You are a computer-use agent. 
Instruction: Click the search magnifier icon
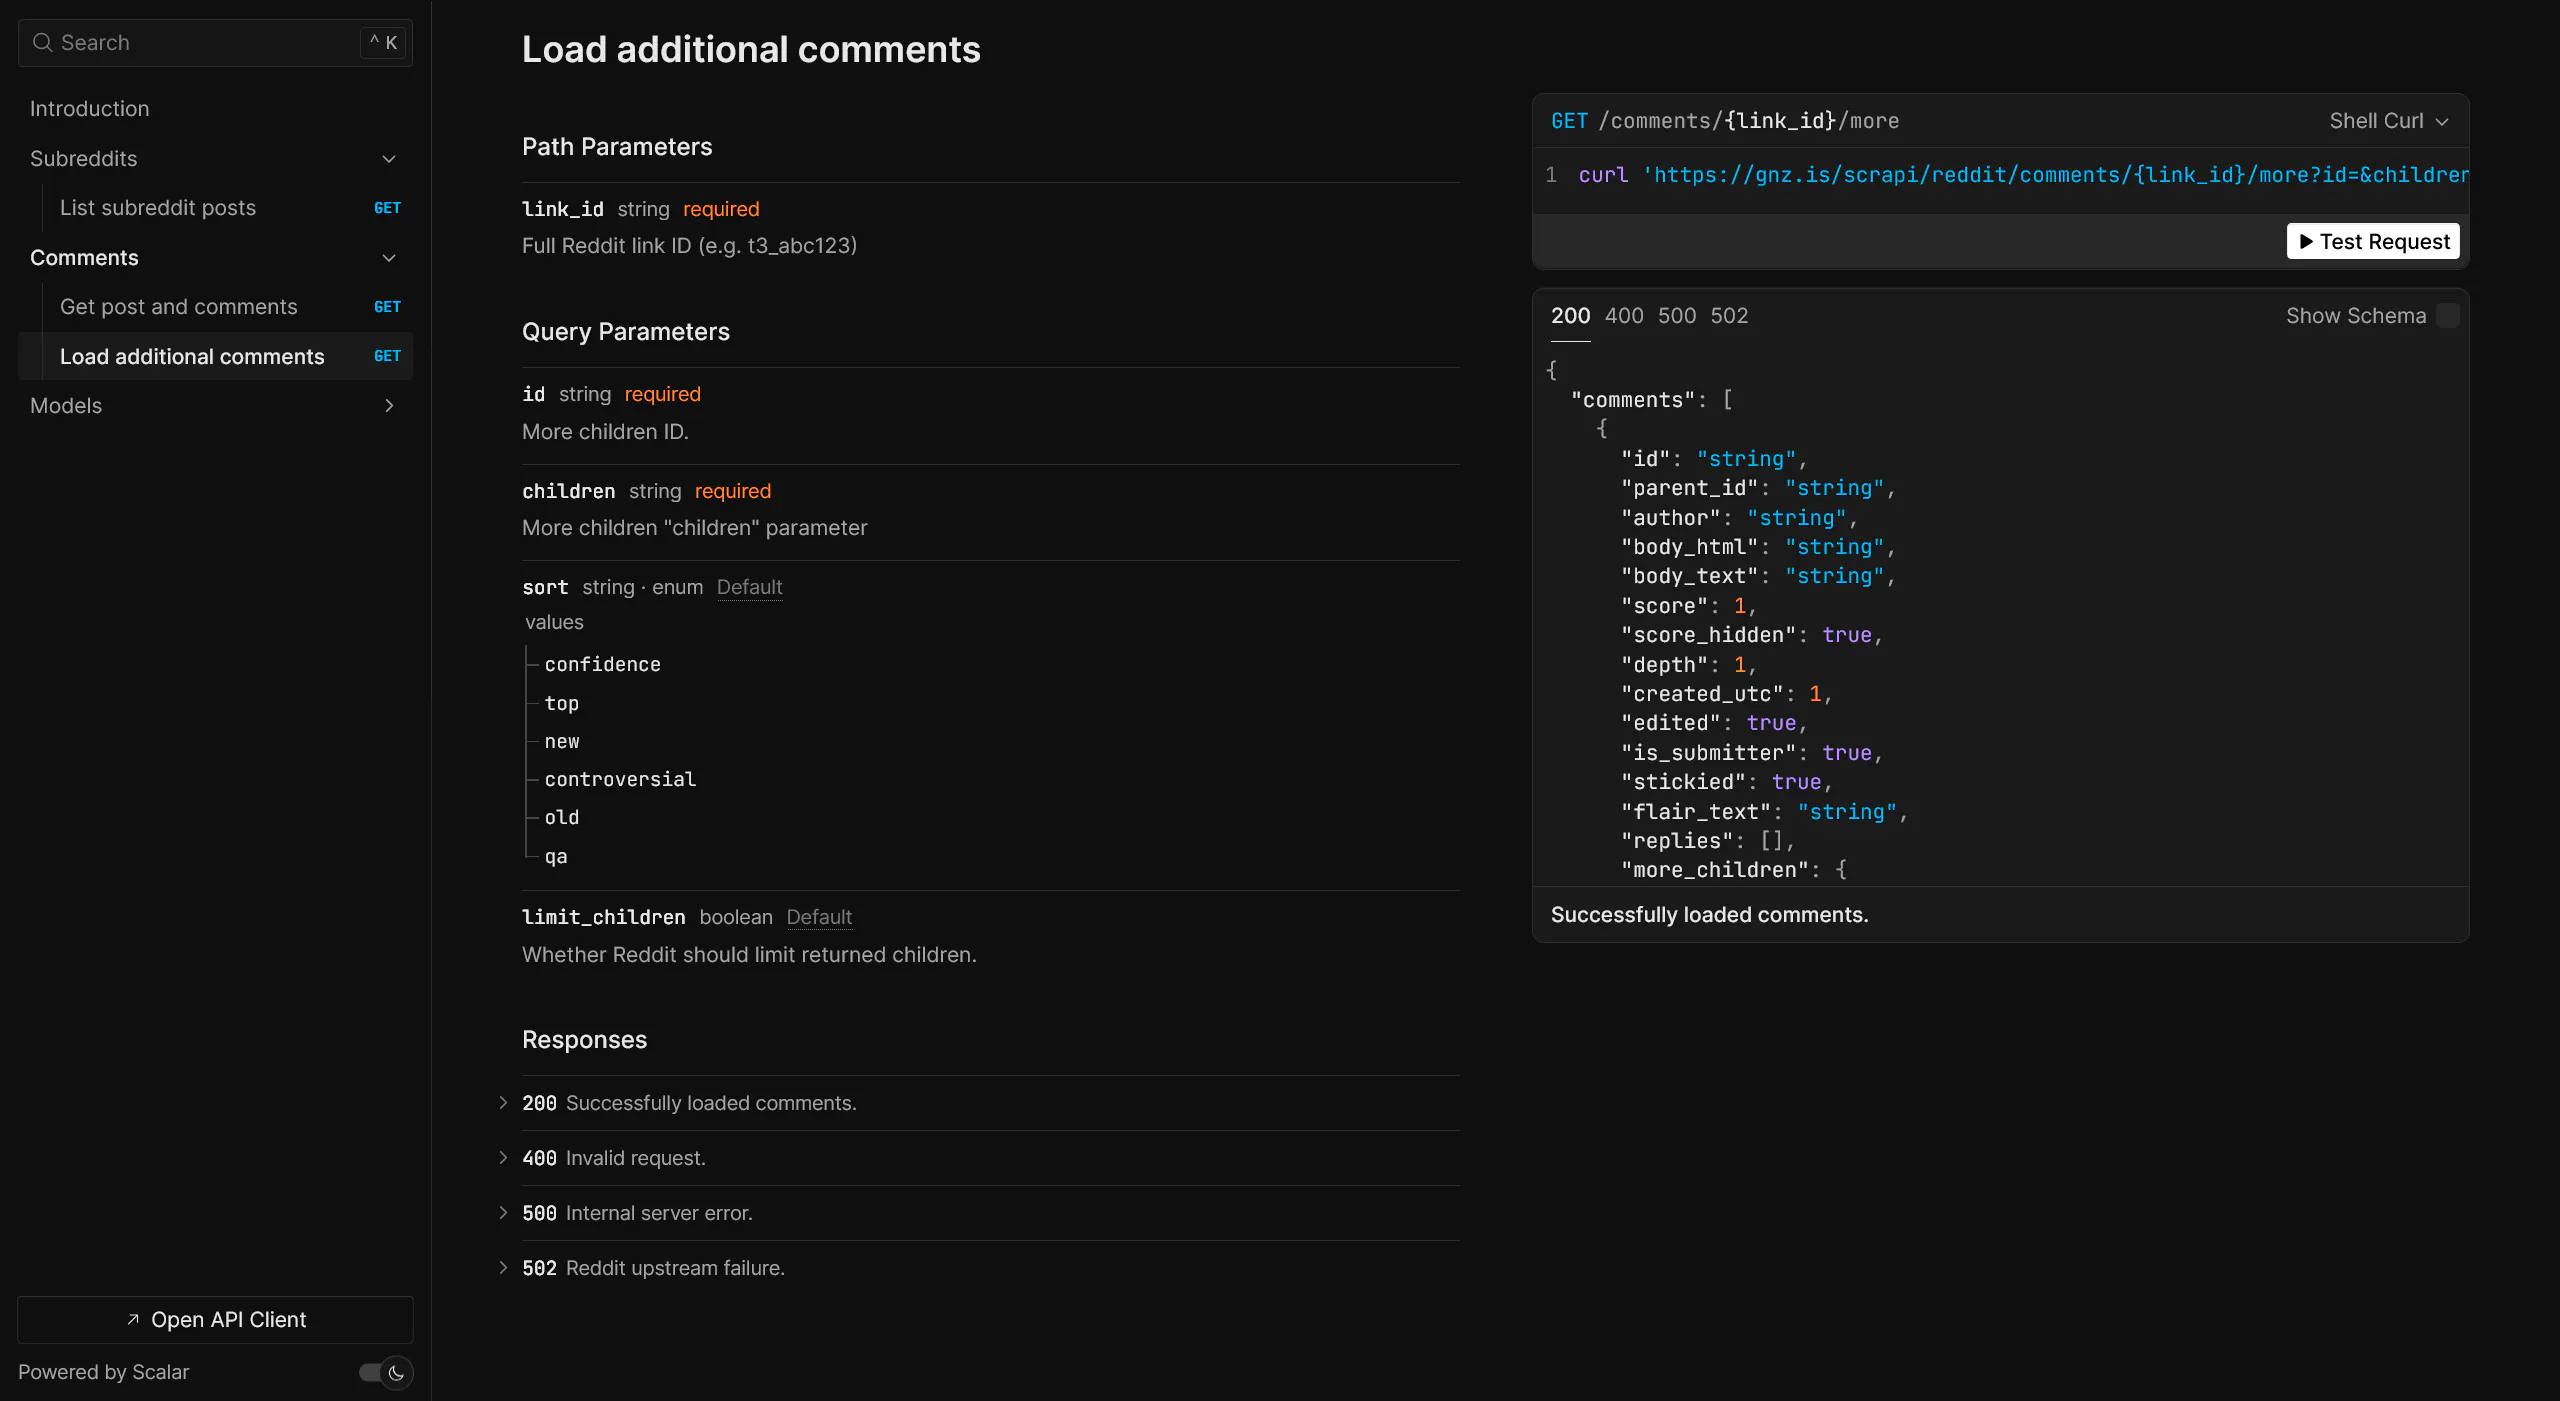[x=42, y=43]
